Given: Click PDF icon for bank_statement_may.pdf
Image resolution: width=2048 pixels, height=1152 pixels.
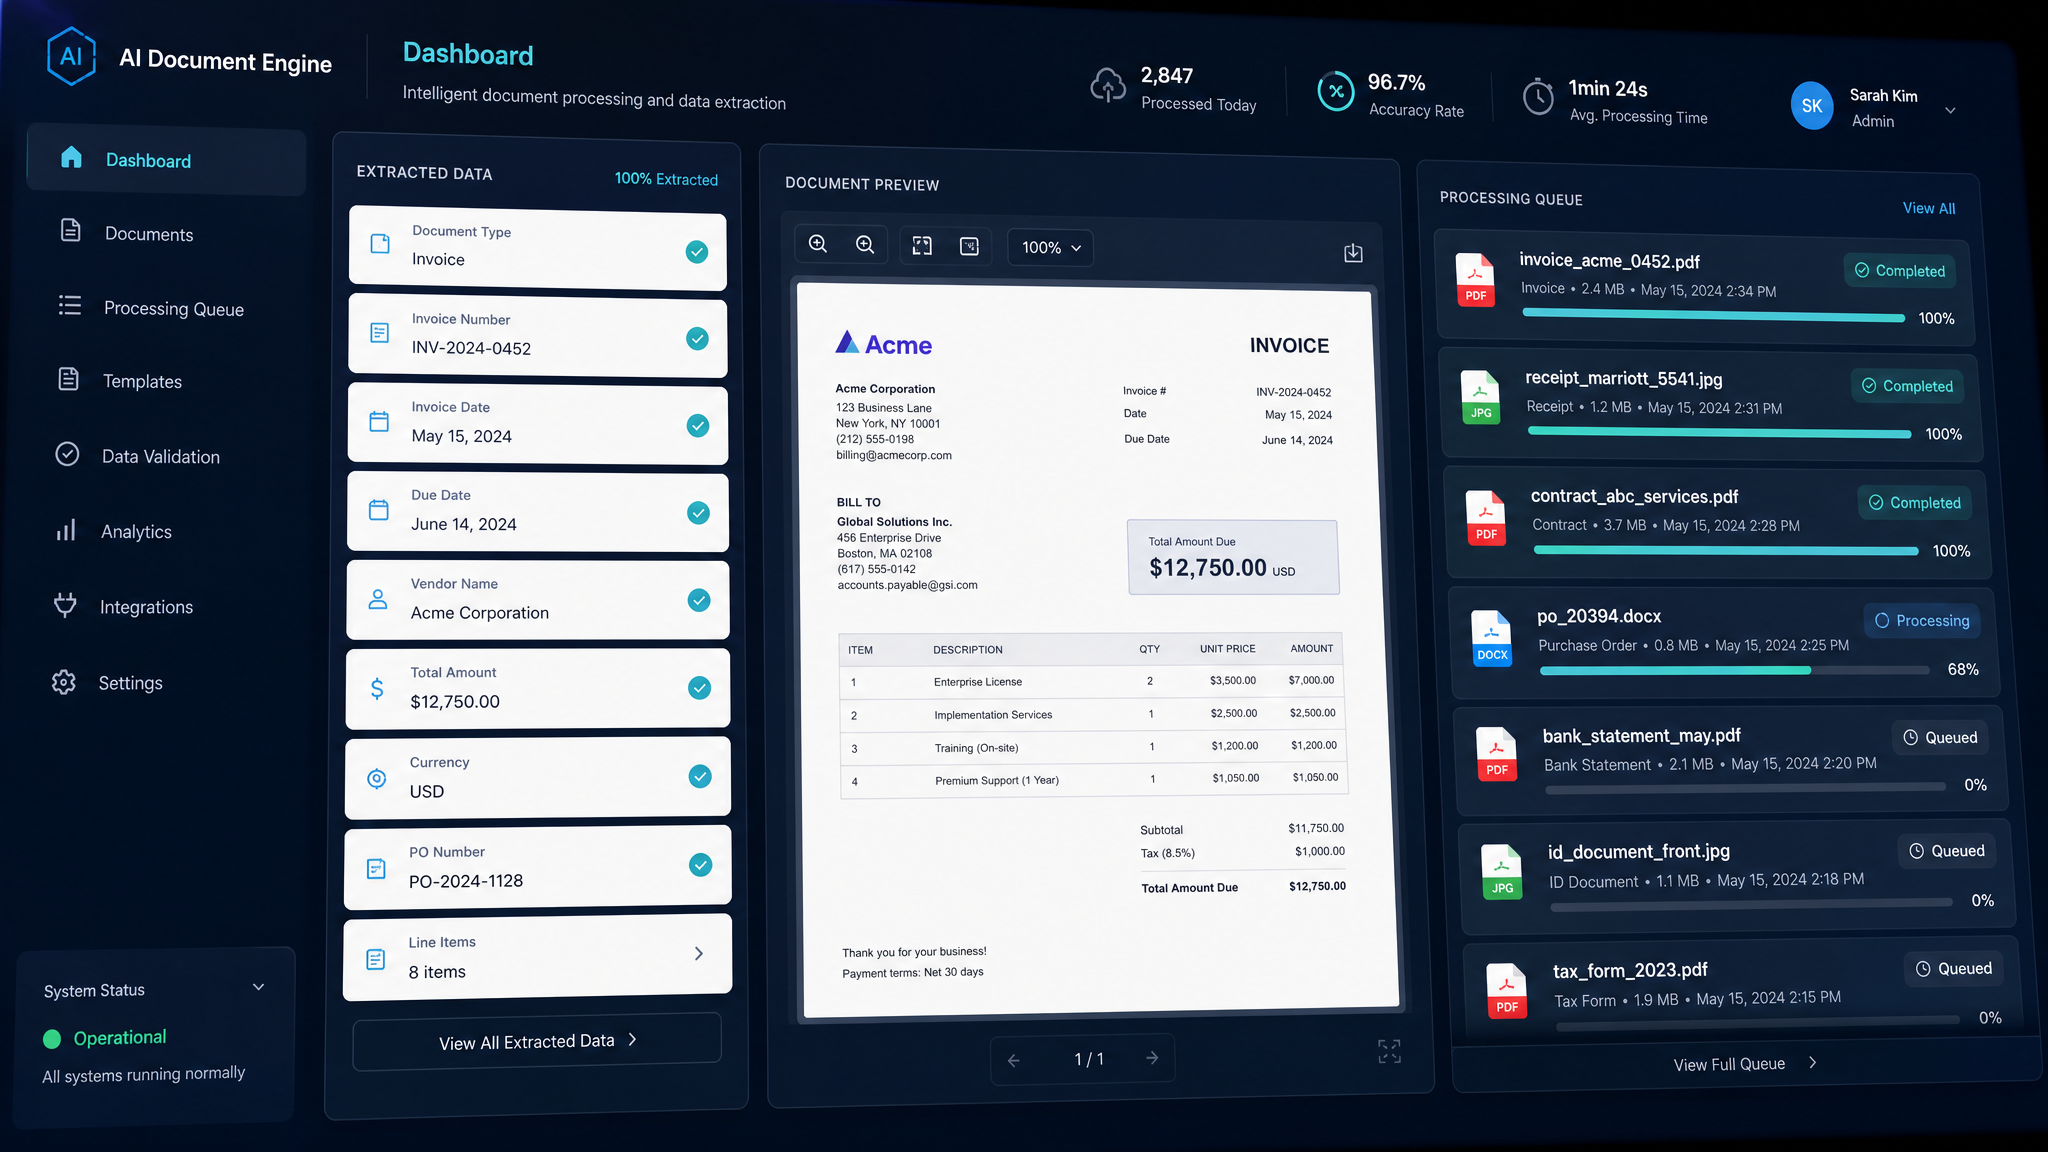Looking at the screenshot, I should pos(1497,754).
